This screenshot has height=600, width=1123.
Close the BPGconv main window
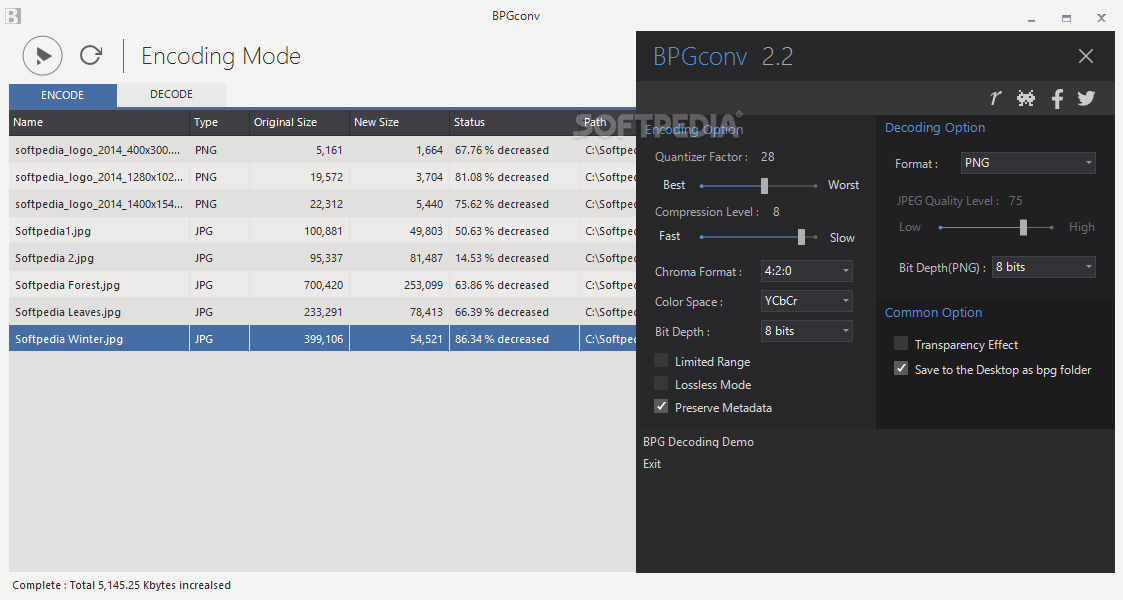click(1102, 18)
